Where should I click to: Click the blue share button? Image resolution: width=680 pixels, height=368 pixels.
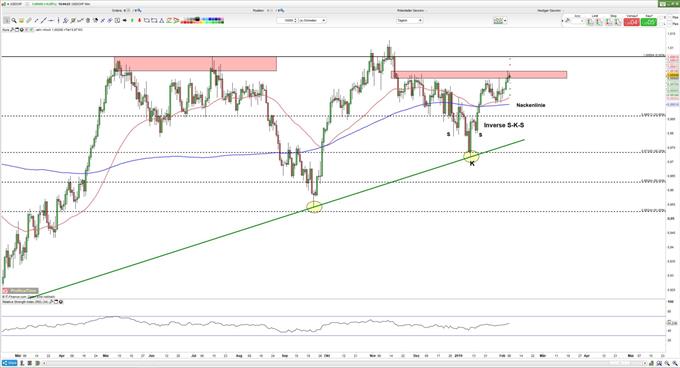pos(9,363)
